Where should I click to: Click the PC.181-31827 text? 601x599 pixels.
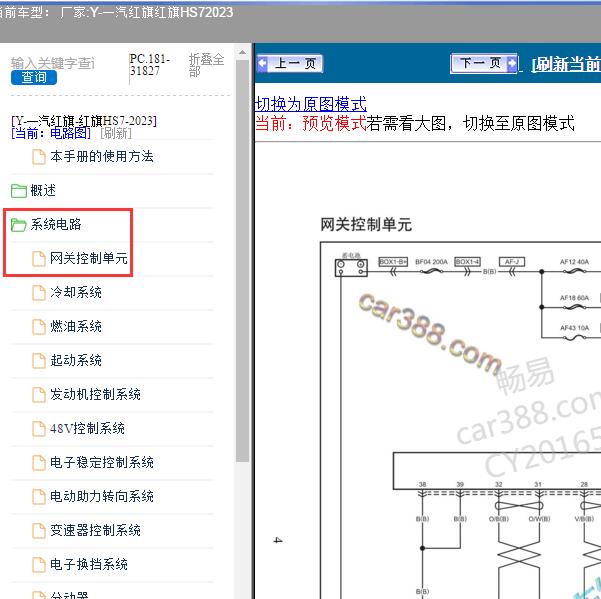tap(149, 65)
